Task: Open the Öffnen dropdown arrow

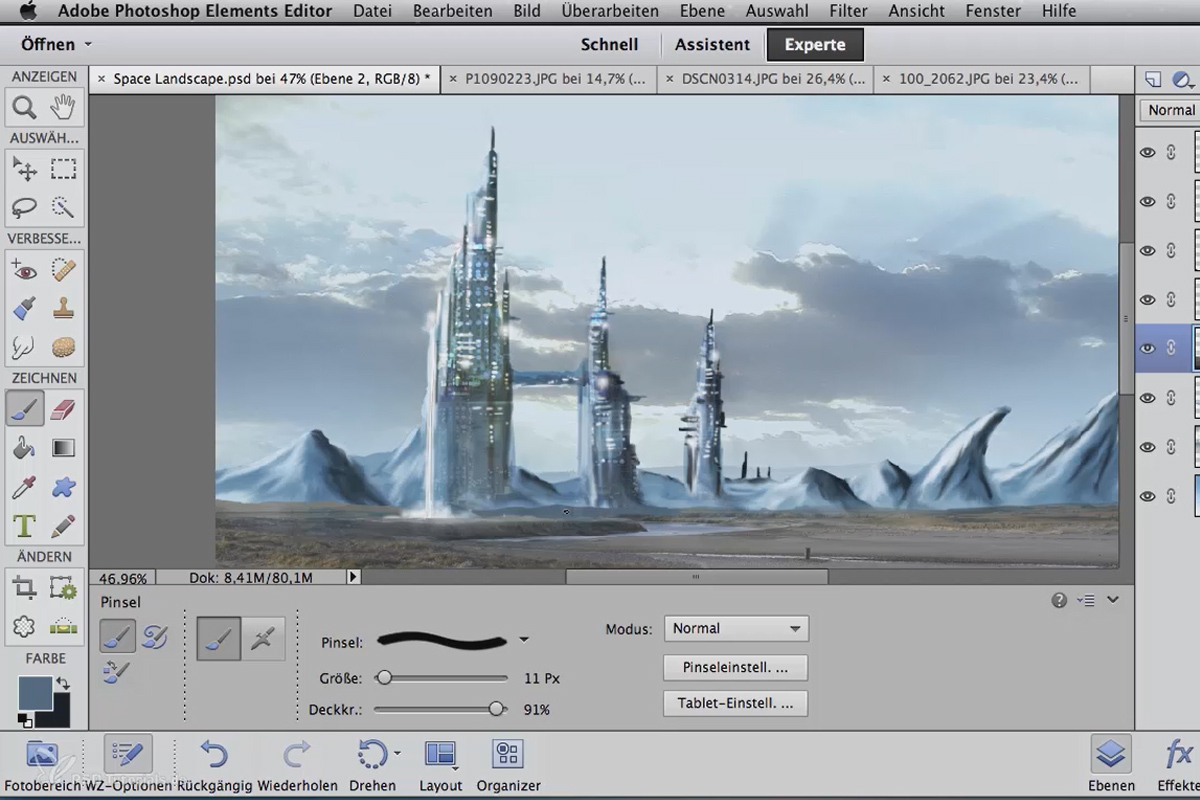Action: click(88, 45)
